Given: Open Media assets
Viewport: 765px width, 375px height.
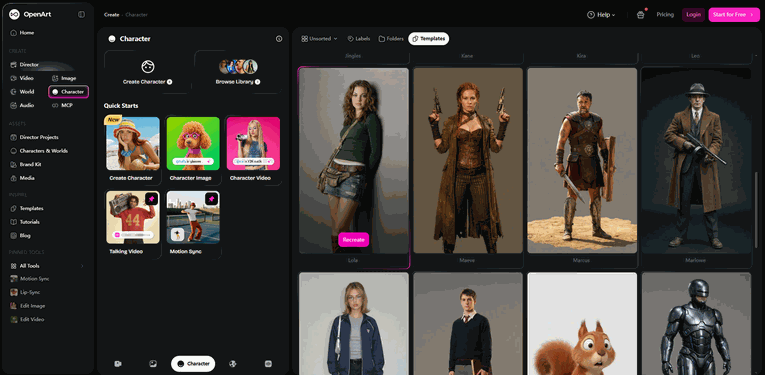Looking at the screenshot, I should pos(22,178).
